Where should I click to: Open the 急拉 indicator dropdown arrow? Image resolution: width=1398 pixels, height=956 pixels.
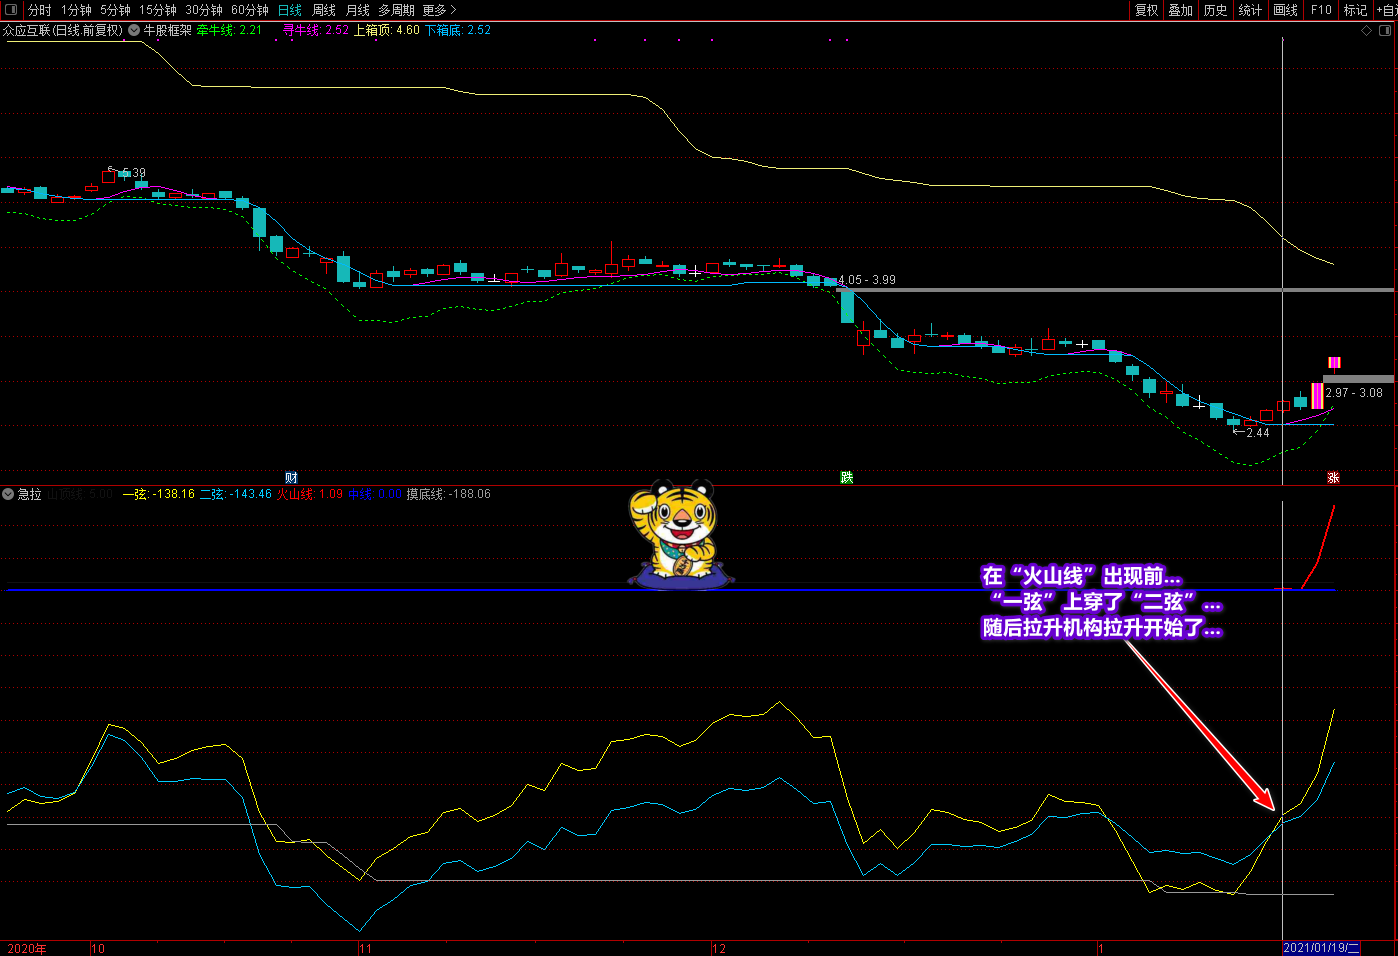pyautogui.click(x=8, y=494)
